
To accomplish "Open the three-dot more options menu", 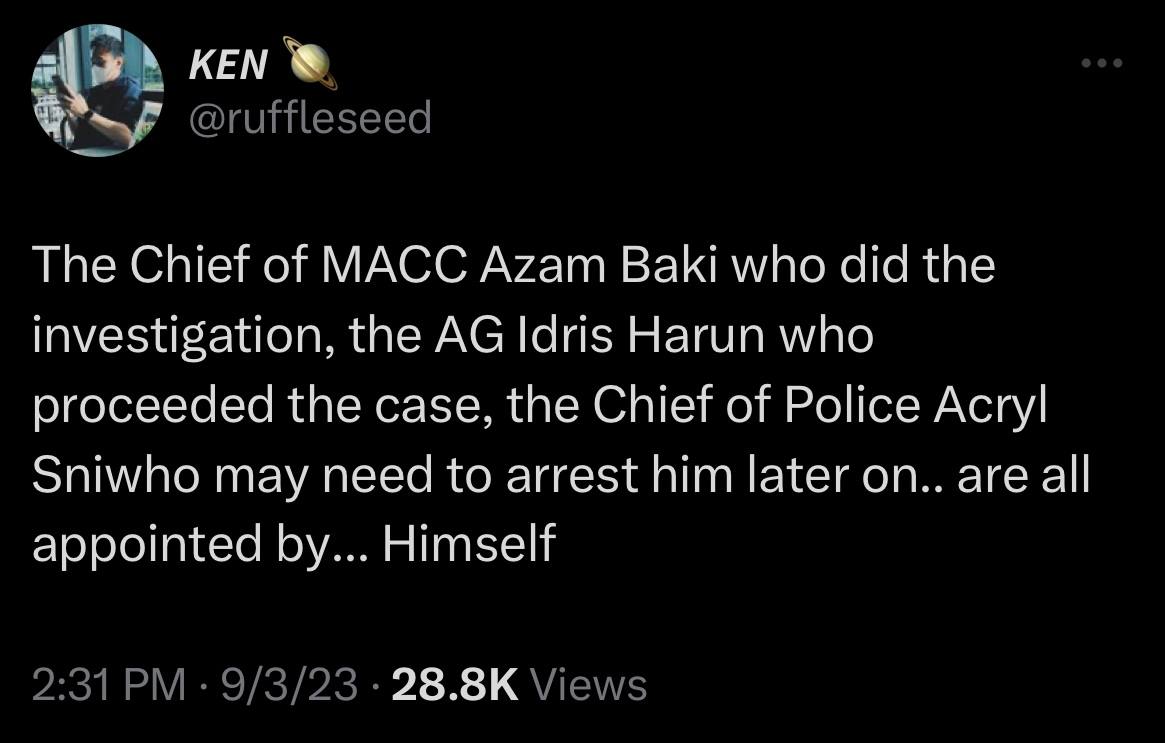I will click(1102, 65).
